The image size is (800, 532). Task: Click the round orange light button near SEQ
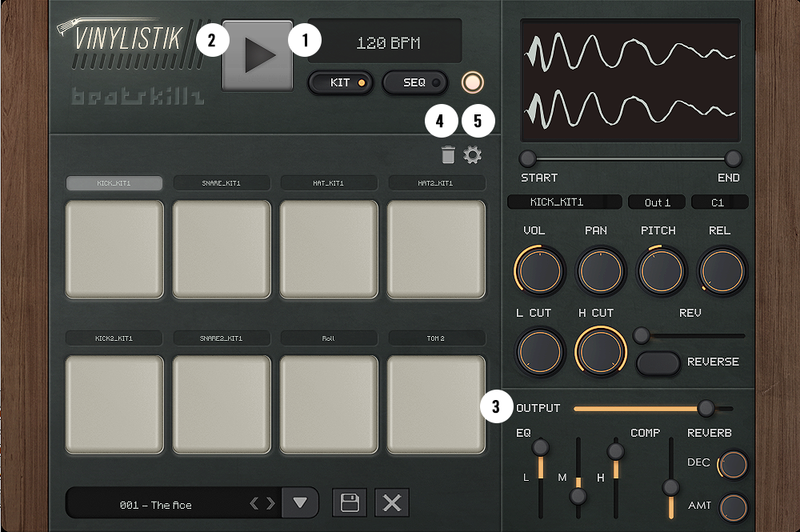click(473, 82)
